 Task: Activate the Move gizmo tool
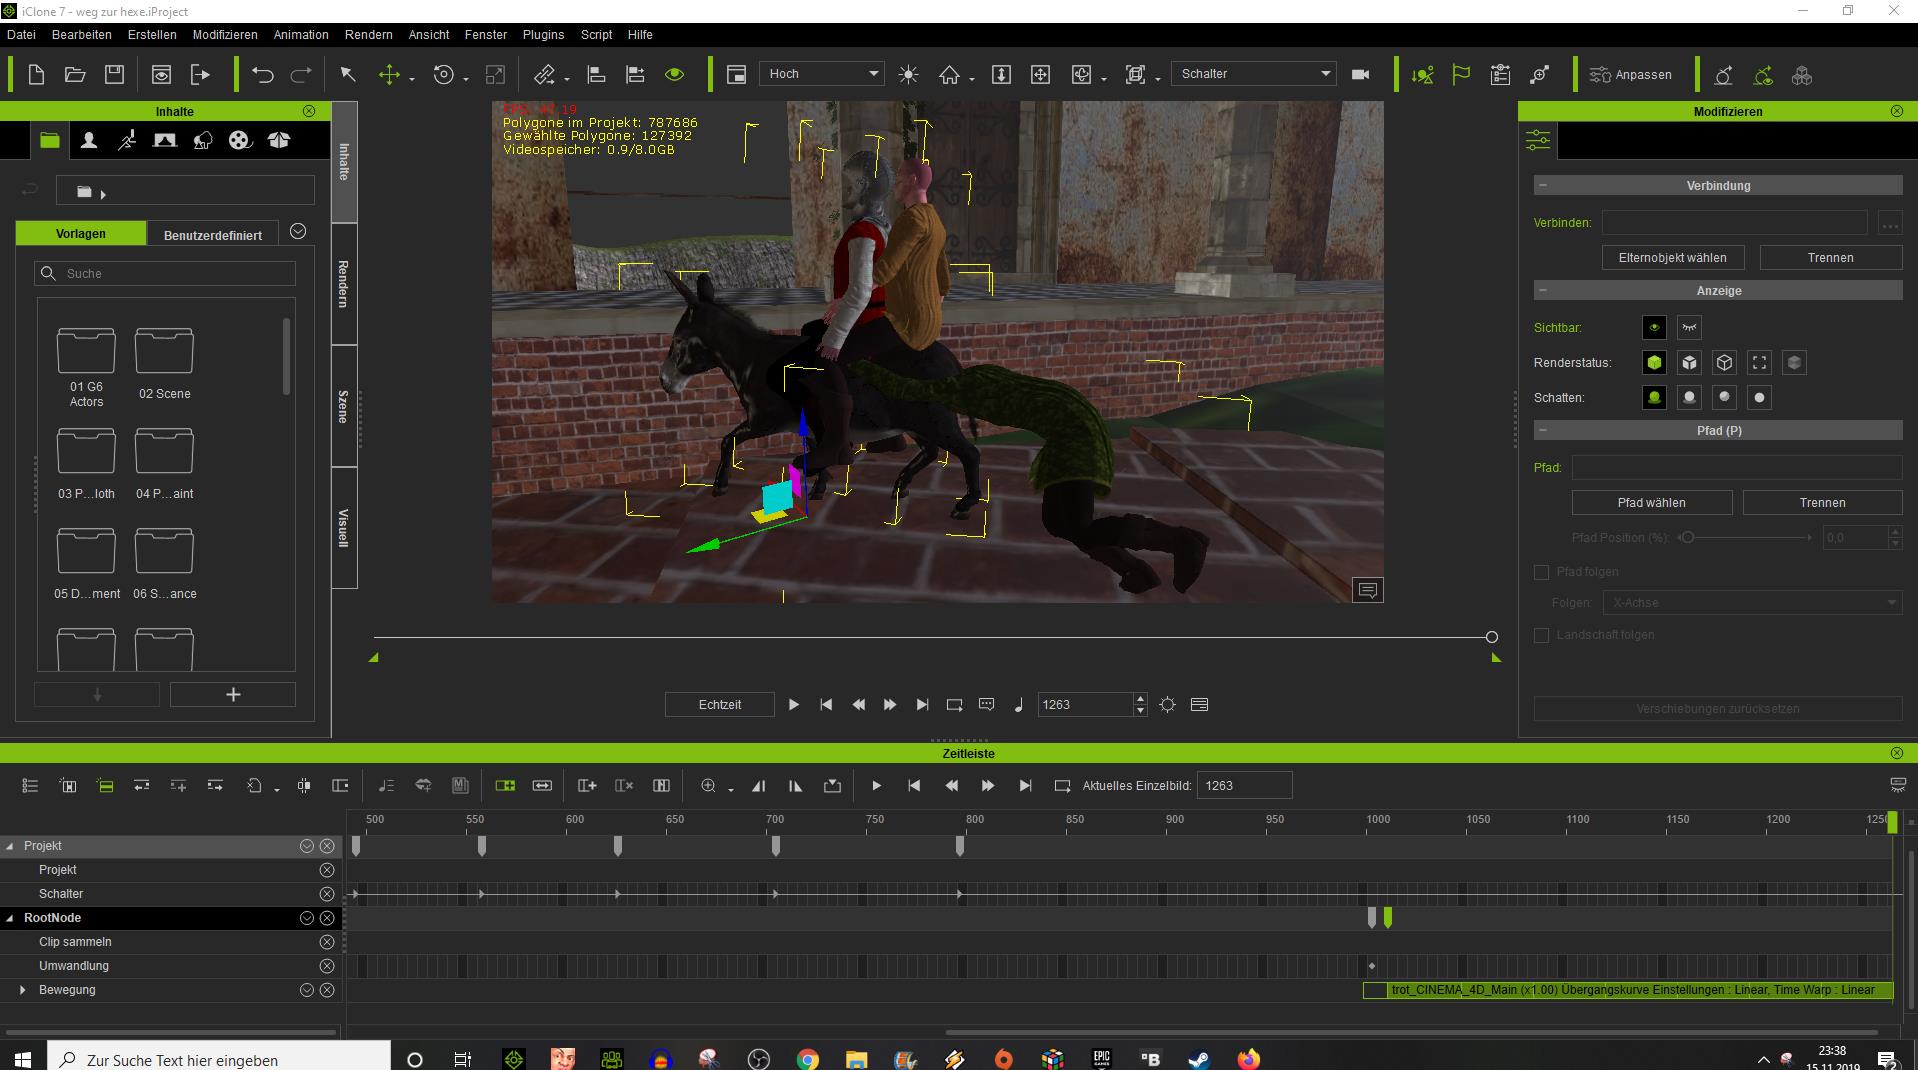tap(389, 75)
